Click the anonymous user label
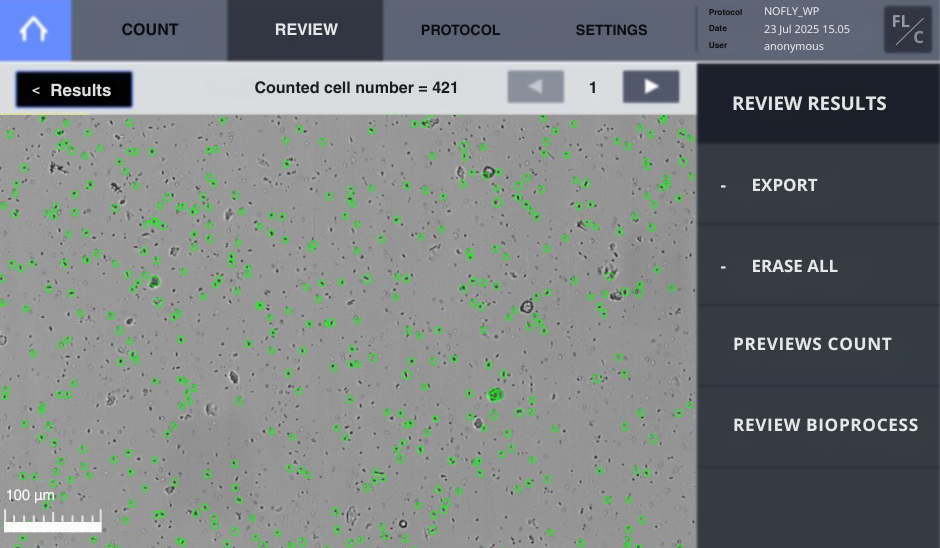This screenshot has height=548, width=940. pos(794,46)
